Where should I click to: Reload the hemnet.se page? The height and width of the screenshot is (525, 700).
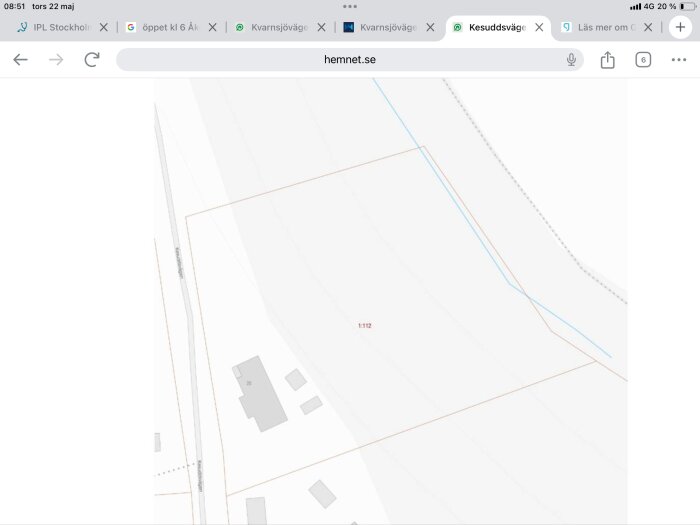(92, 59)
